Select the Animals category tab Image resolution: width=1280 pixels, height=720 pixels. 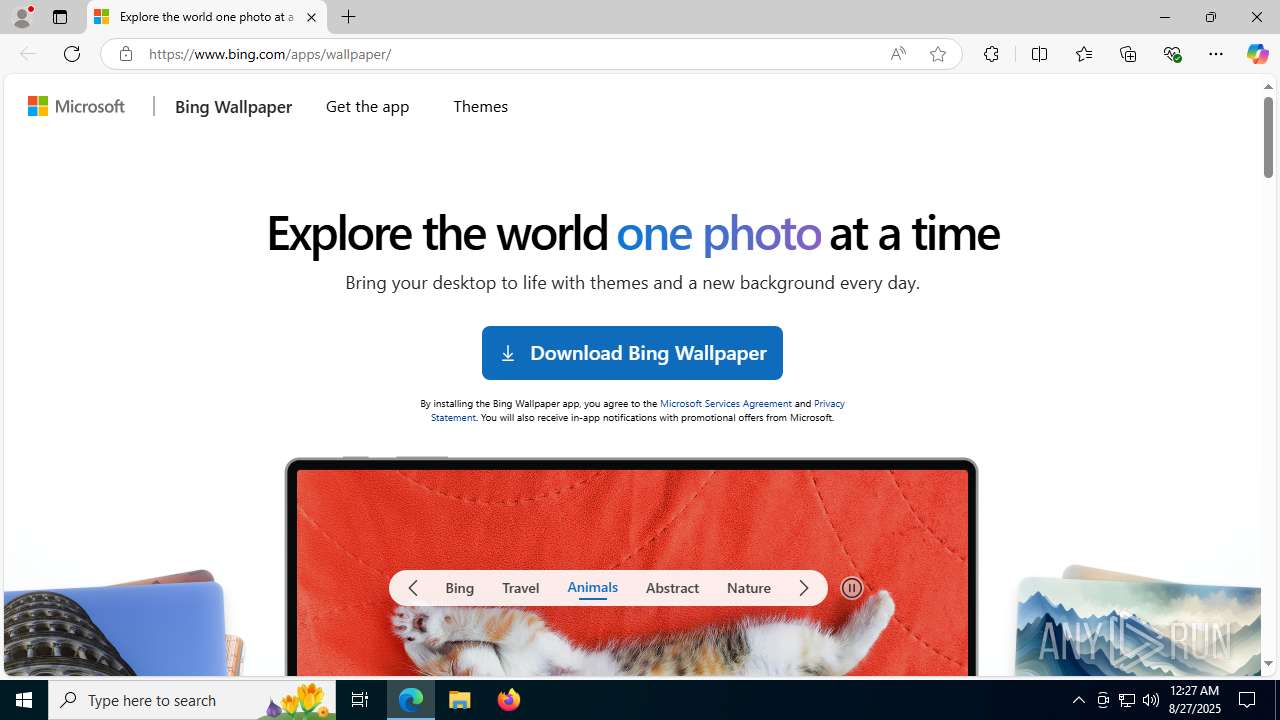pyautogui.click(x=592, y=588)
